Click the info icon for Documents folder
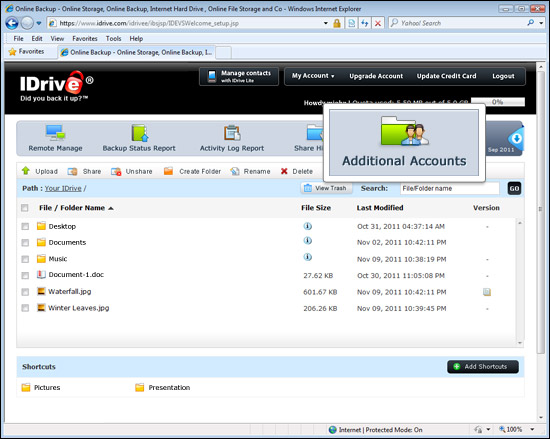 pos(308,241)
